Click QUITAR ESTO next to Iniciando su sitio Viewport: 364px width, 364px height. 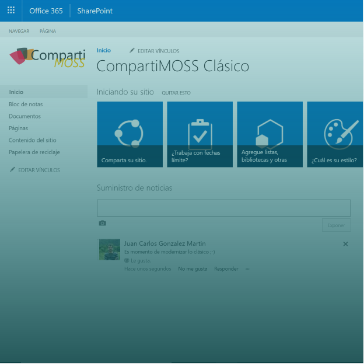[176, 93]
